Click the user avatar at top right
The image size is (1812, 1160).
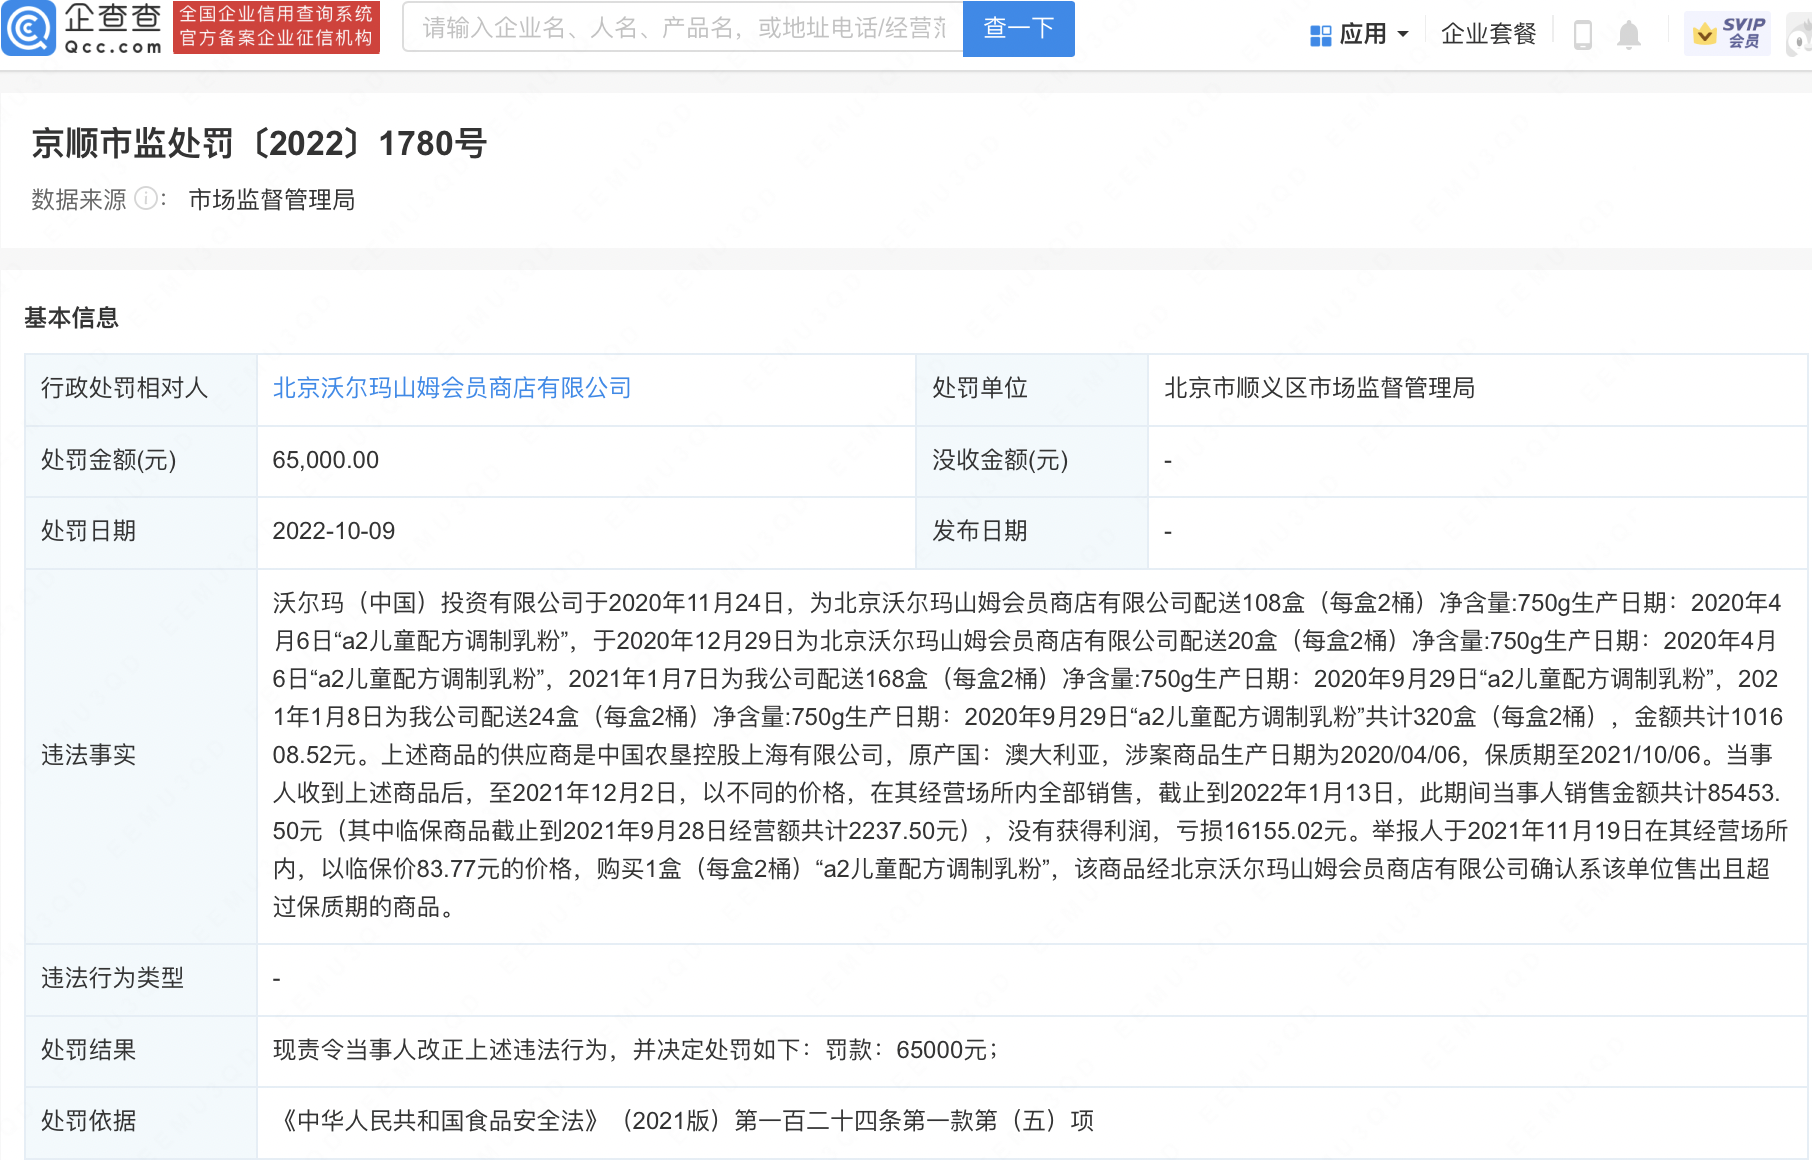tap(1800, 34)
